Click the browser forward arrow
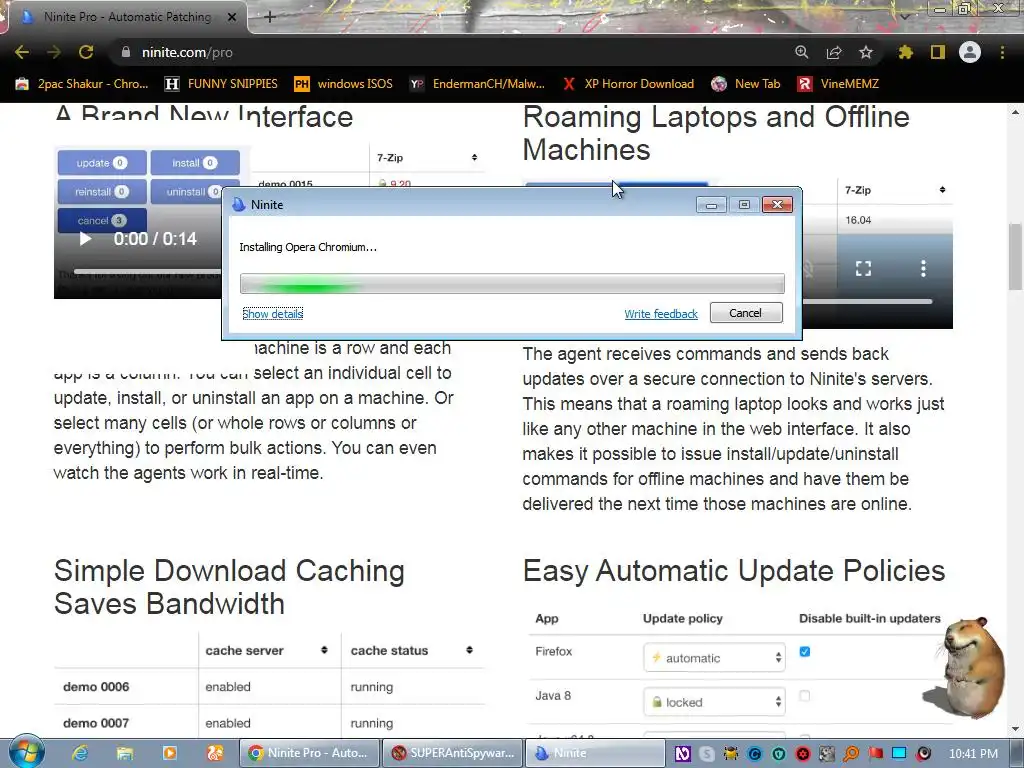The height and width of the screenshot is (768, 1024). coord(54,52)
